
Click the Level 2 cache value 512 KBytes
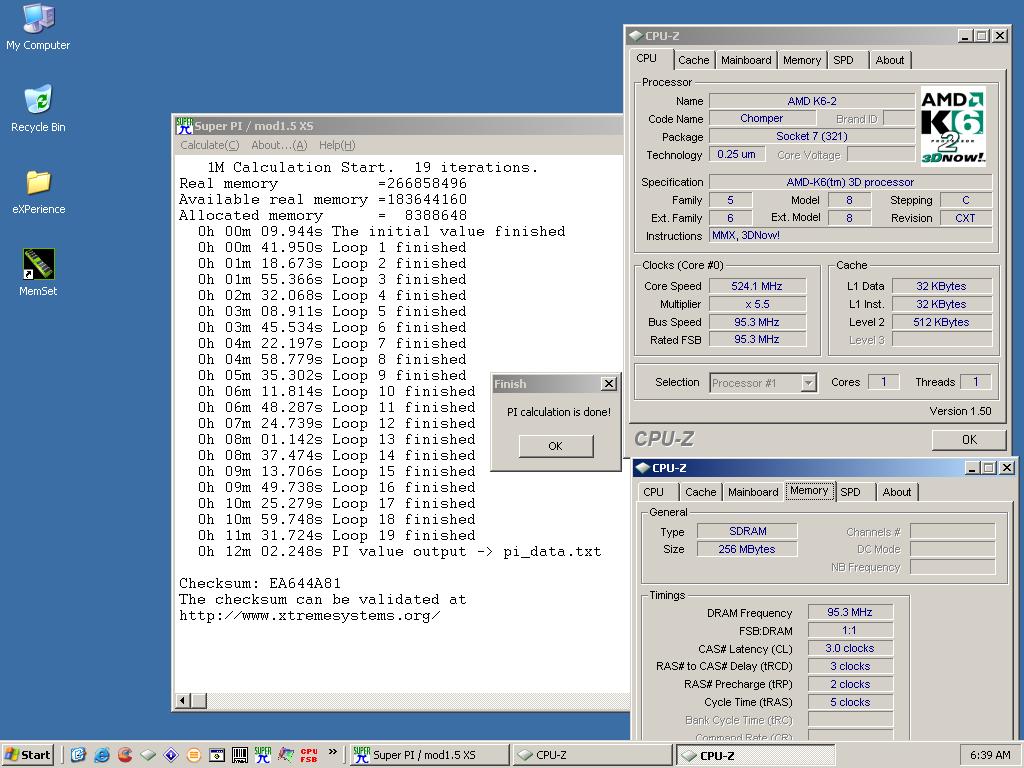[x=942, y=322]
